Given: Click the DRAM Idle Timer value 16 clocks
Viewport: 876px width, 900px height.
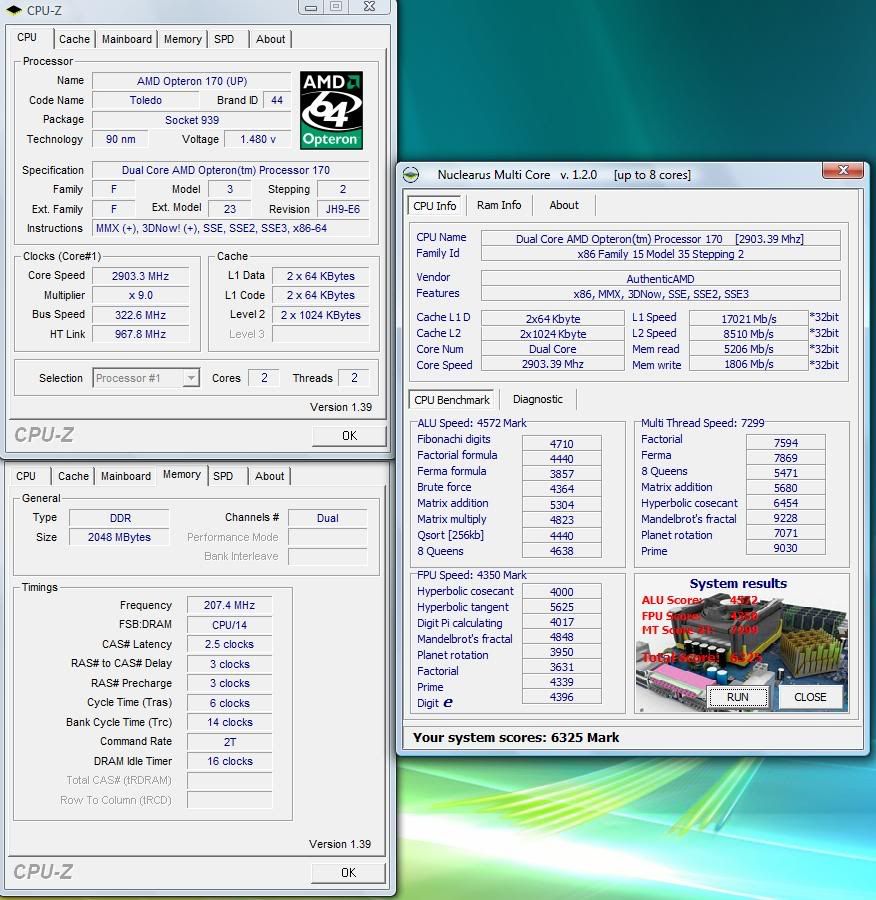Looking at the screenshot, I should [229, 761].
